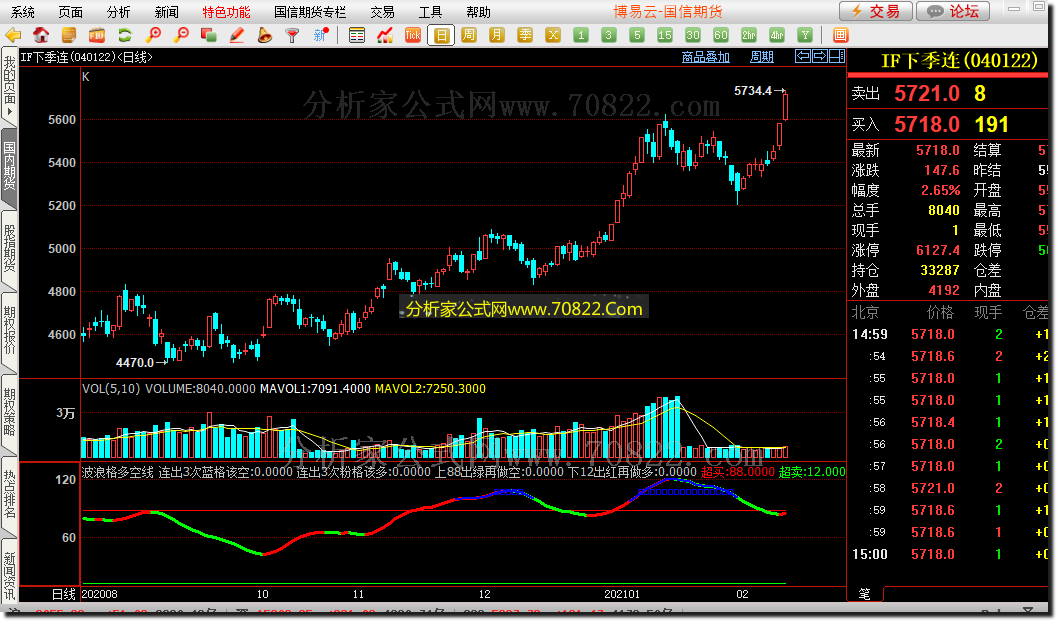
Task: Click the 交易 trade button at top right
Action: [876, 11]
